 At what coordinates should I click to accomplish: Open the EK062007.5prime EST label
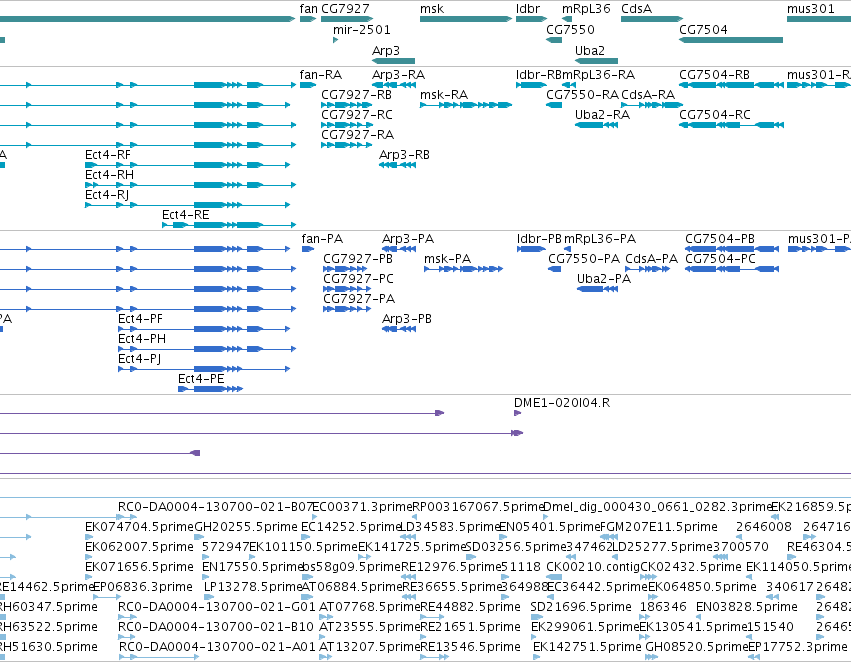(x=139, y=546)
